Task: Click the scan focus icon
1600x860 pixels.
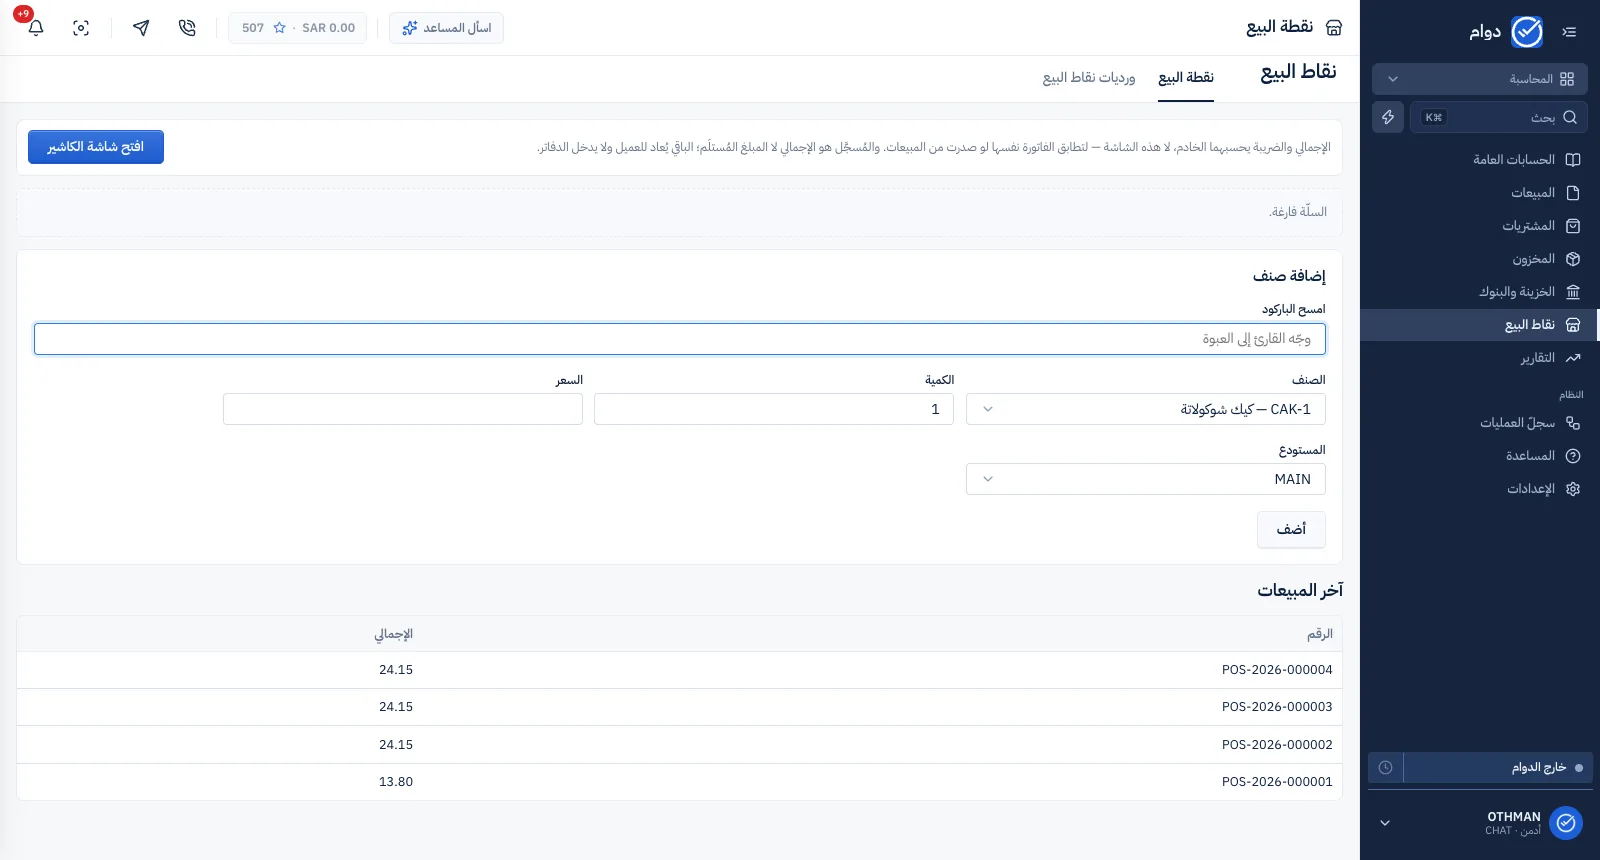Action: [81, 28]
